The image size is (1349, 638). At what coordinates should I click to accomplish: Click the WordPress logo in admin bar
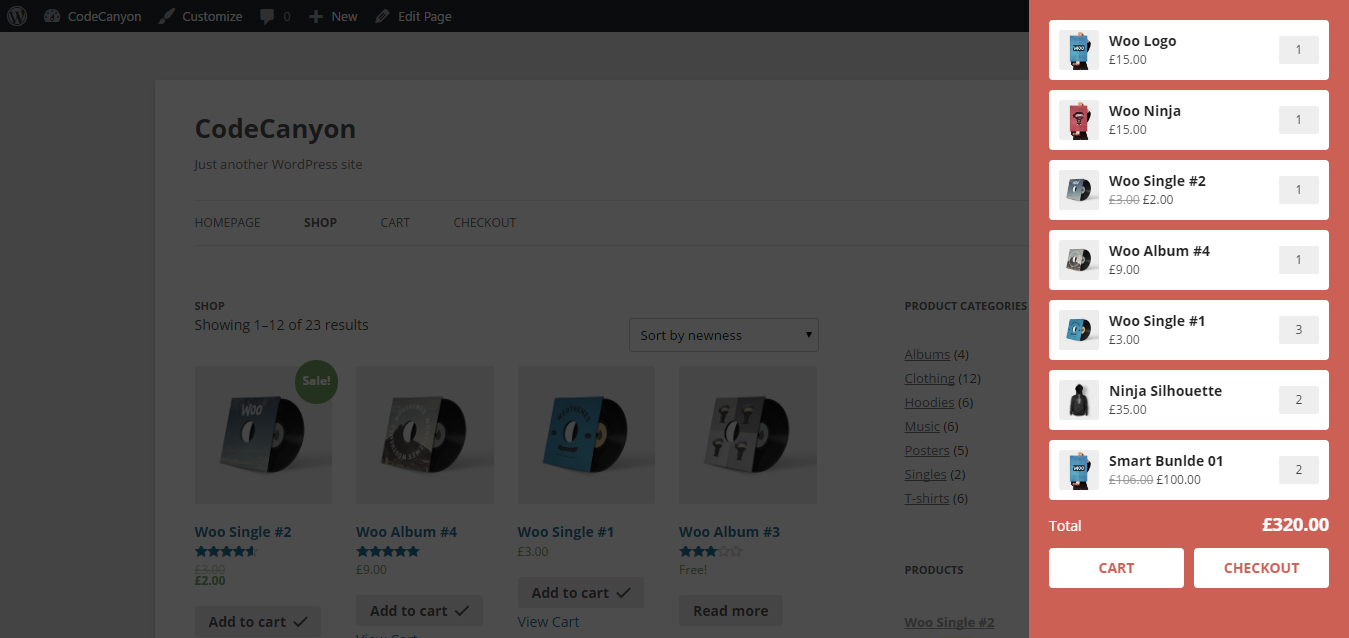coord(17,16)
